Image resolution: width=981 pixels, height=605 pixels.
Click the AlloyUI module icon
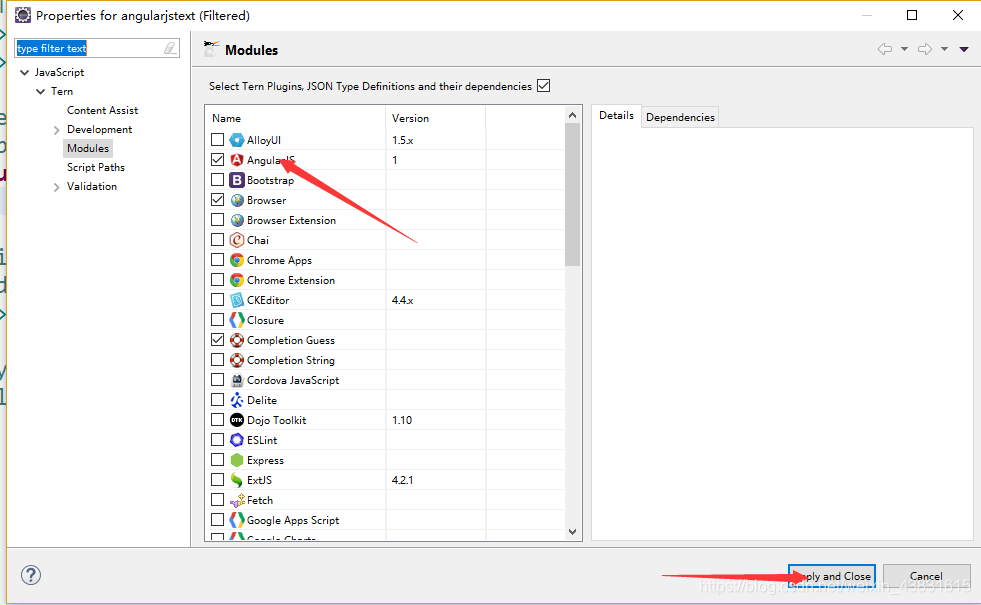pyautogui.click(x=236, y=140)
